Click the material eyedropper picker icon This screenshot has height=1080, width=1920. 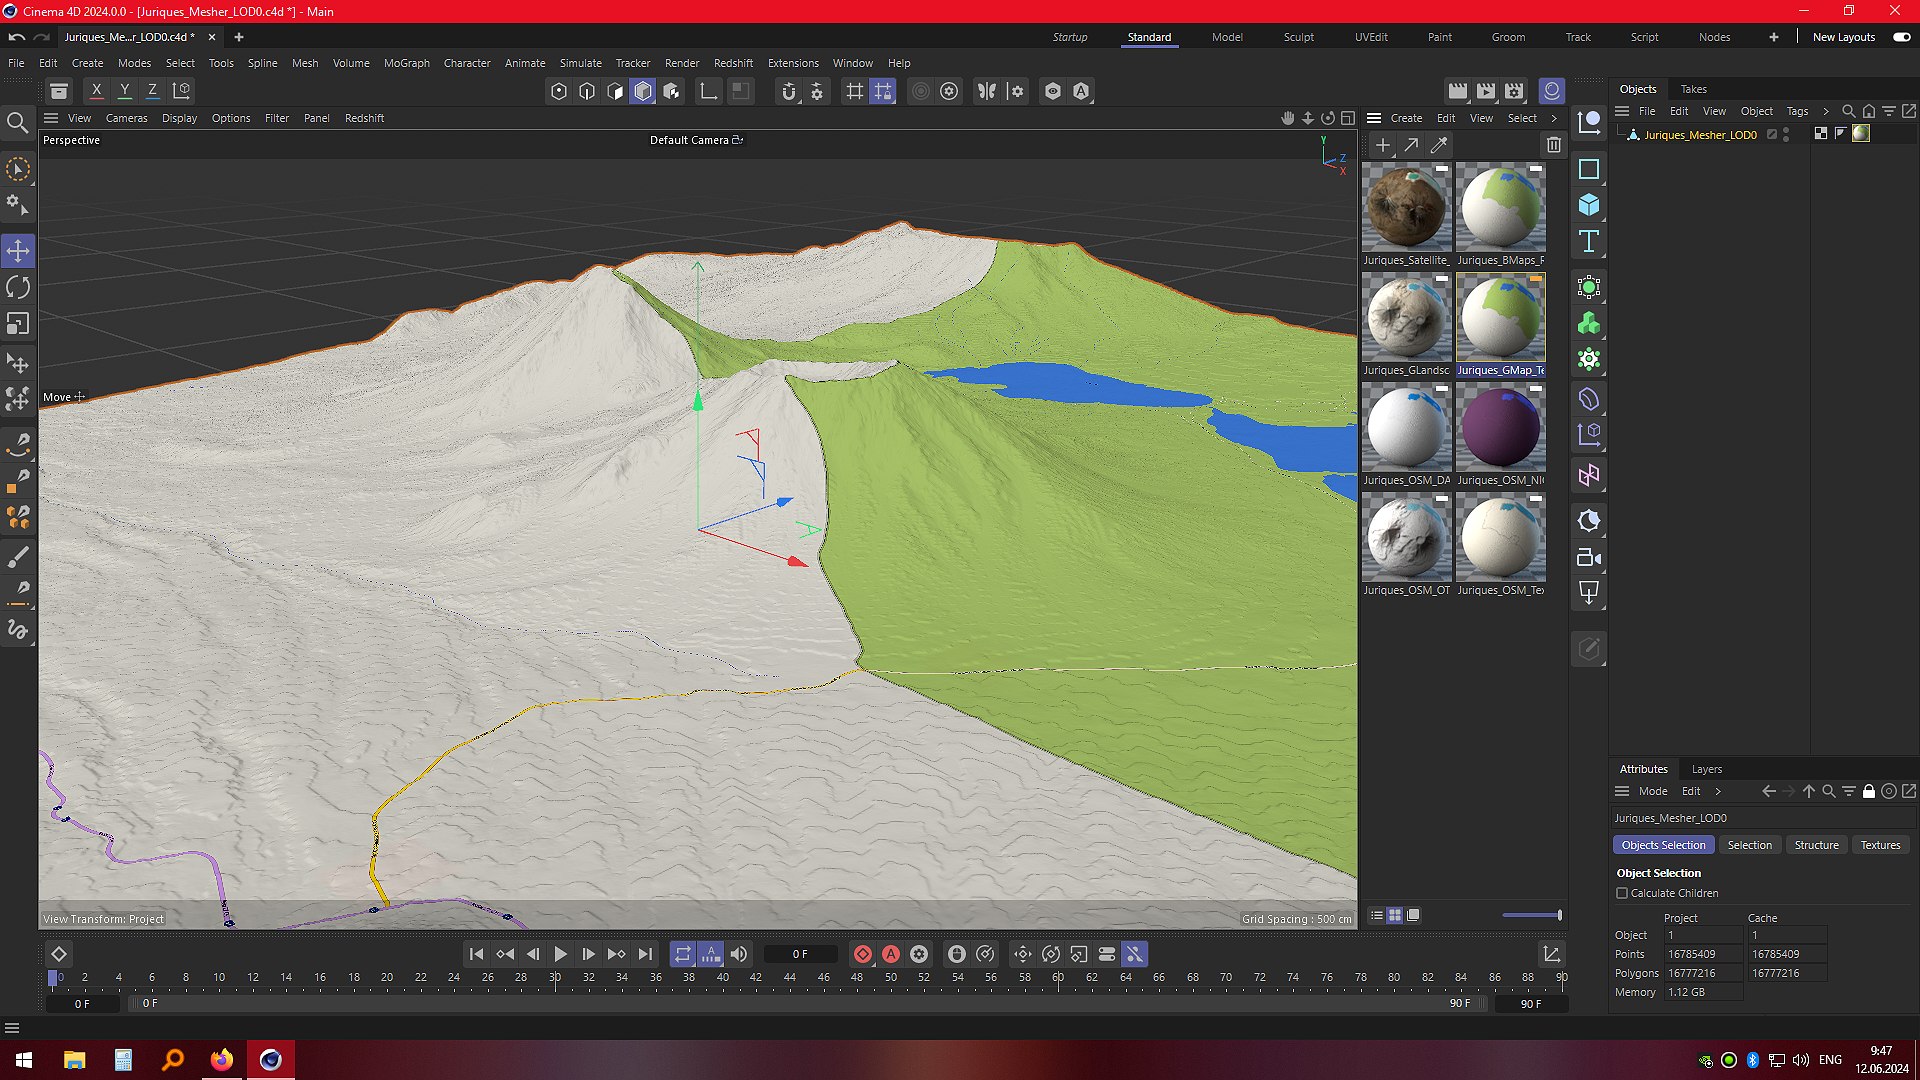(1439, 145)
